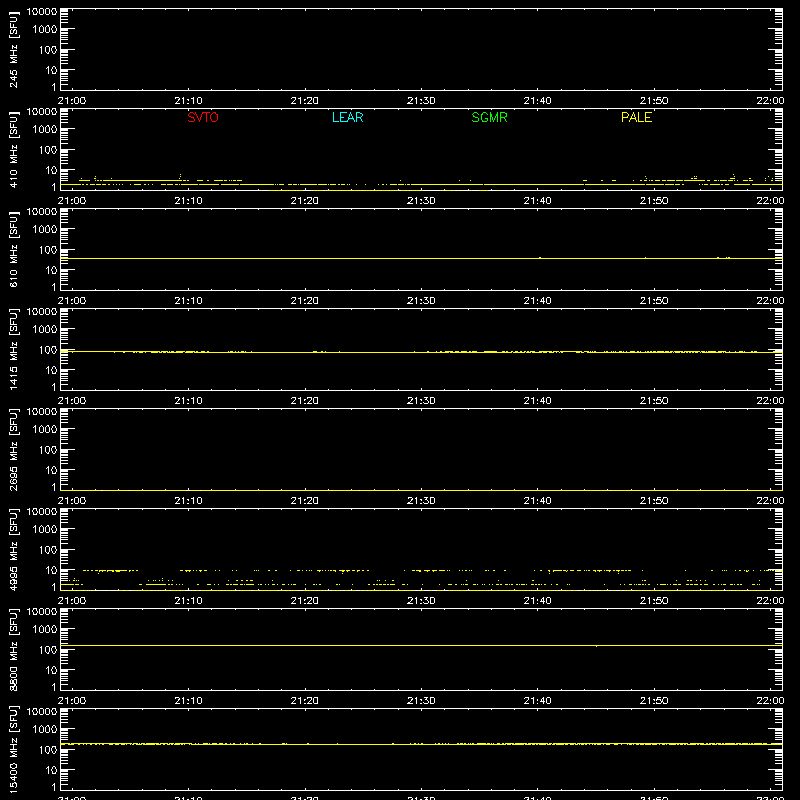Click the yellow flux trace in 8800 MHz panel
Screen dimensions: 800x800
coord(421,645)
